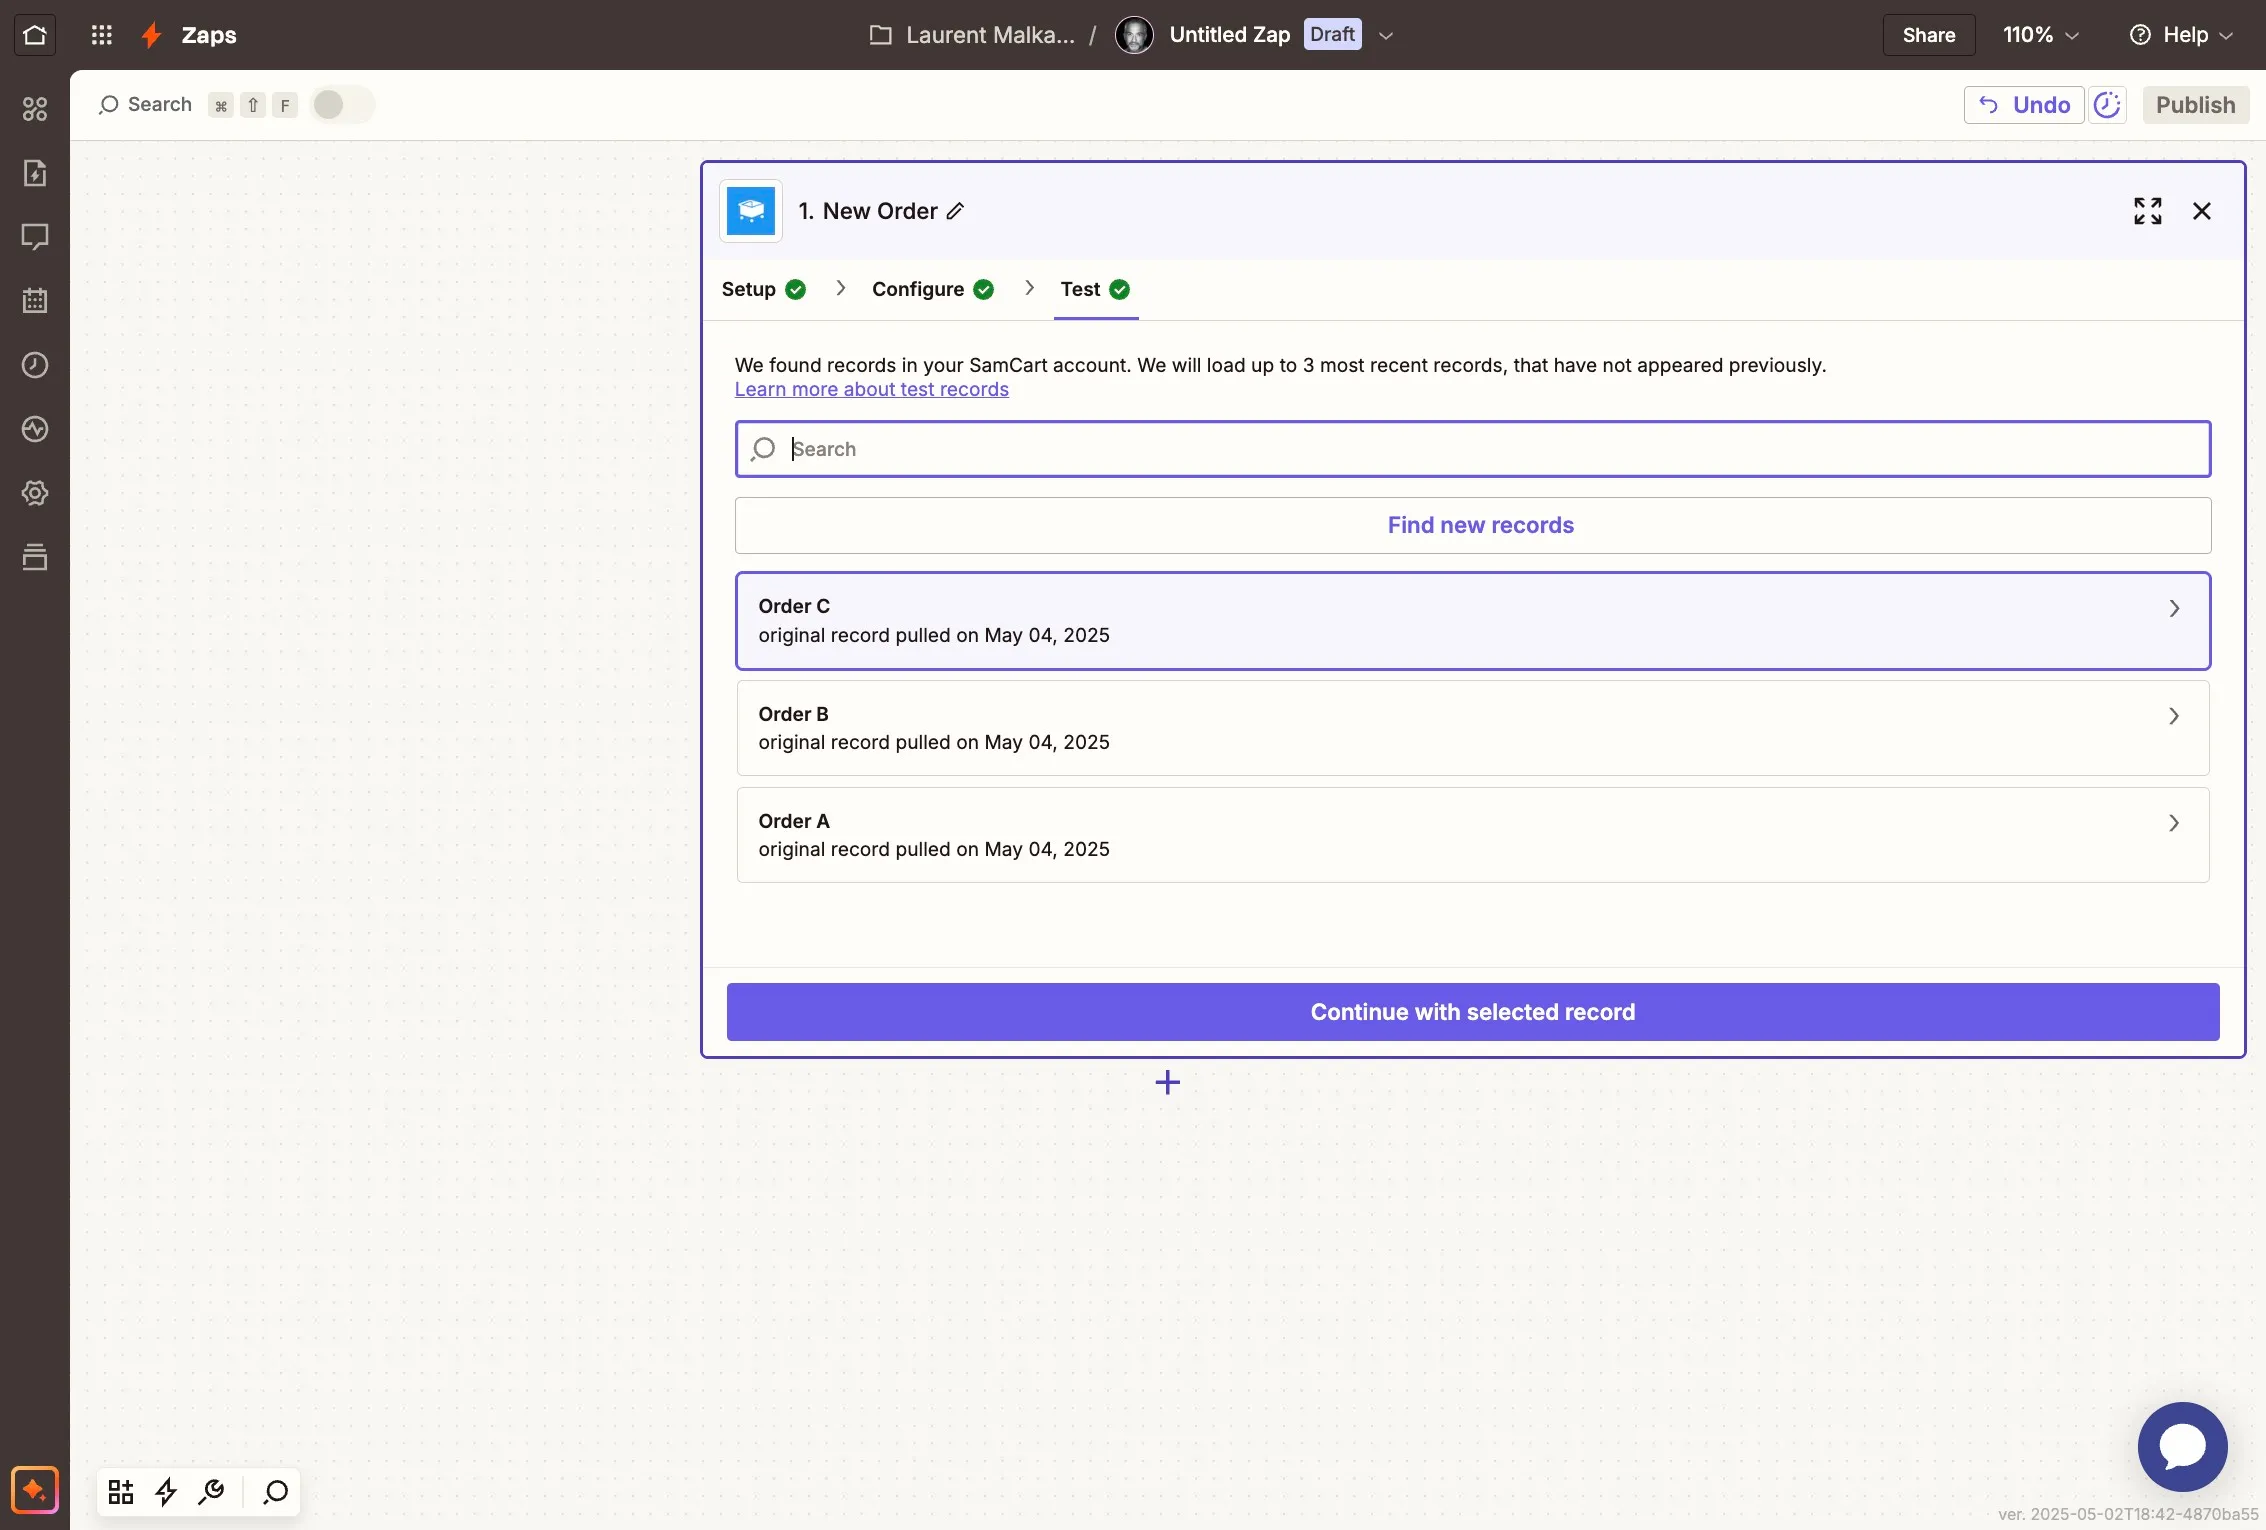The image size is (2266, 1530).
Task: Open Laurent Malka... folder breadcrumb
Action: coord(990,35)
